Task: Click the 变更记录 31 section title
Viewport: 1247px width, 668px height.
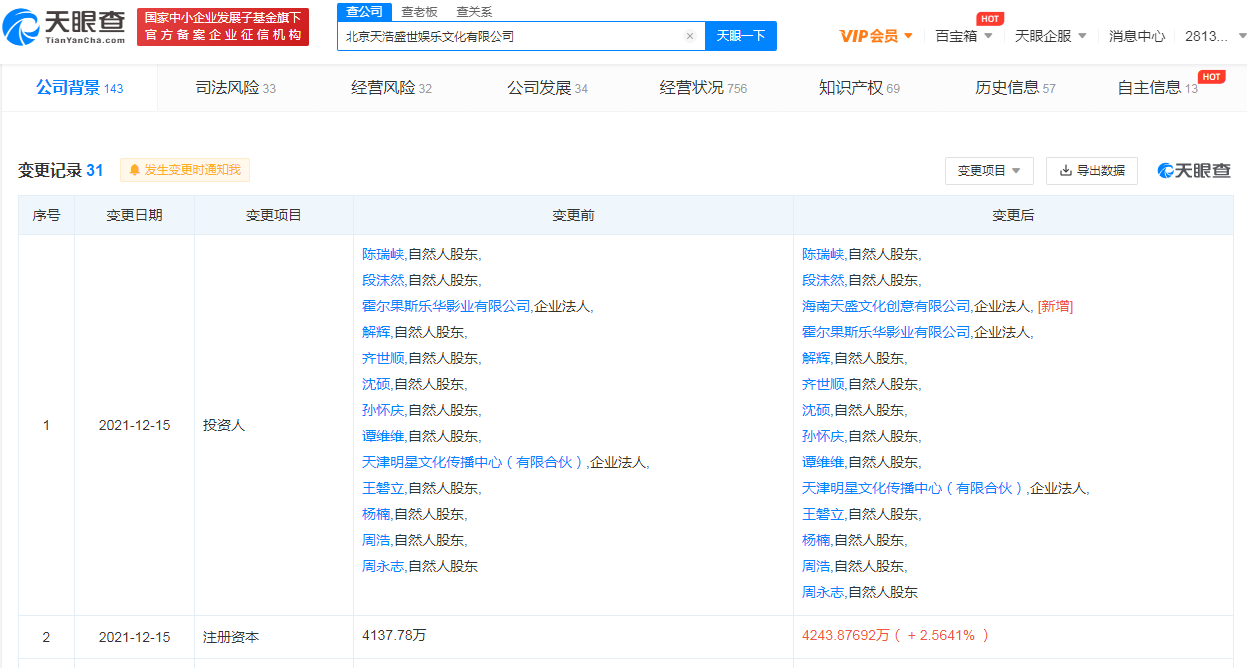Action: coord(60,170)
